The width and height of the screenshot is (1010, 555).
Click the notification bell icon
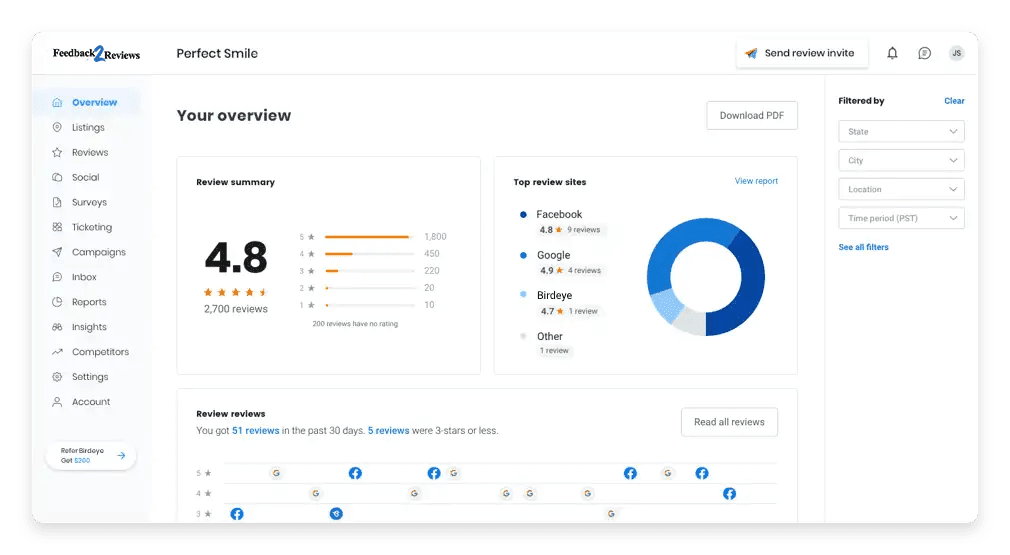tap(892, 53)
